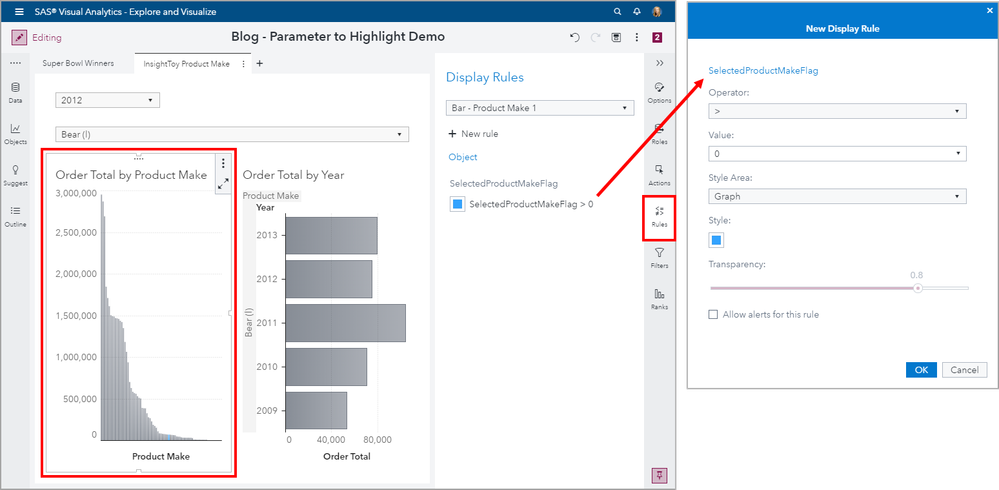Screen dimensions: 999x490
Task: Open Bar - Product Make 1 dropdown
Action: click(540, 108)
